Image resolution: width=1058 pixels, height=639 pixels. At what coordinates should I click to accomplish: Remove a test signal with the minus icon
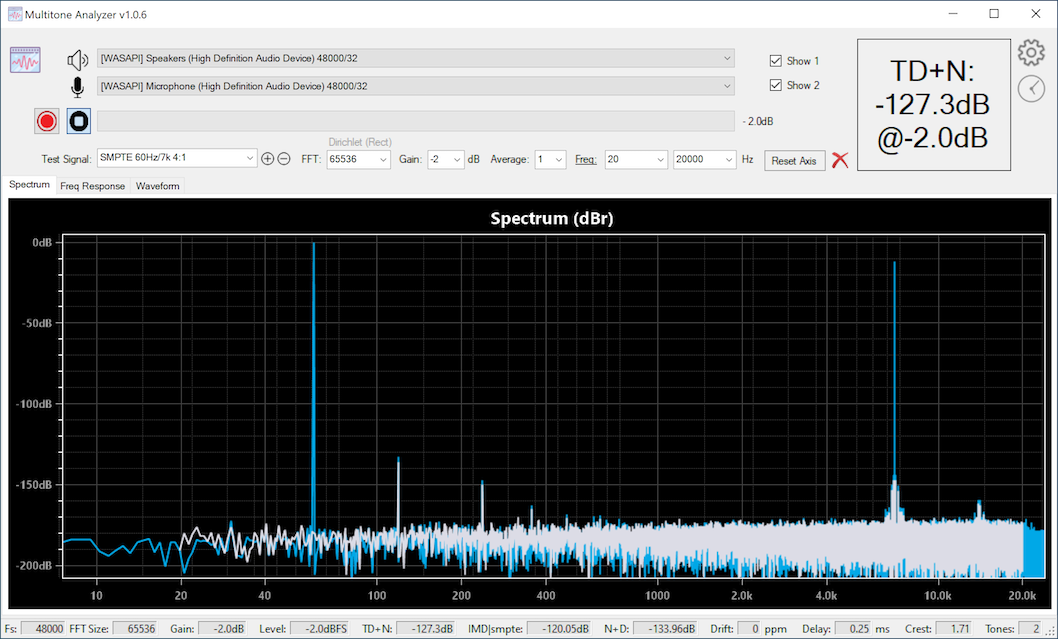[x=284, y=159]
